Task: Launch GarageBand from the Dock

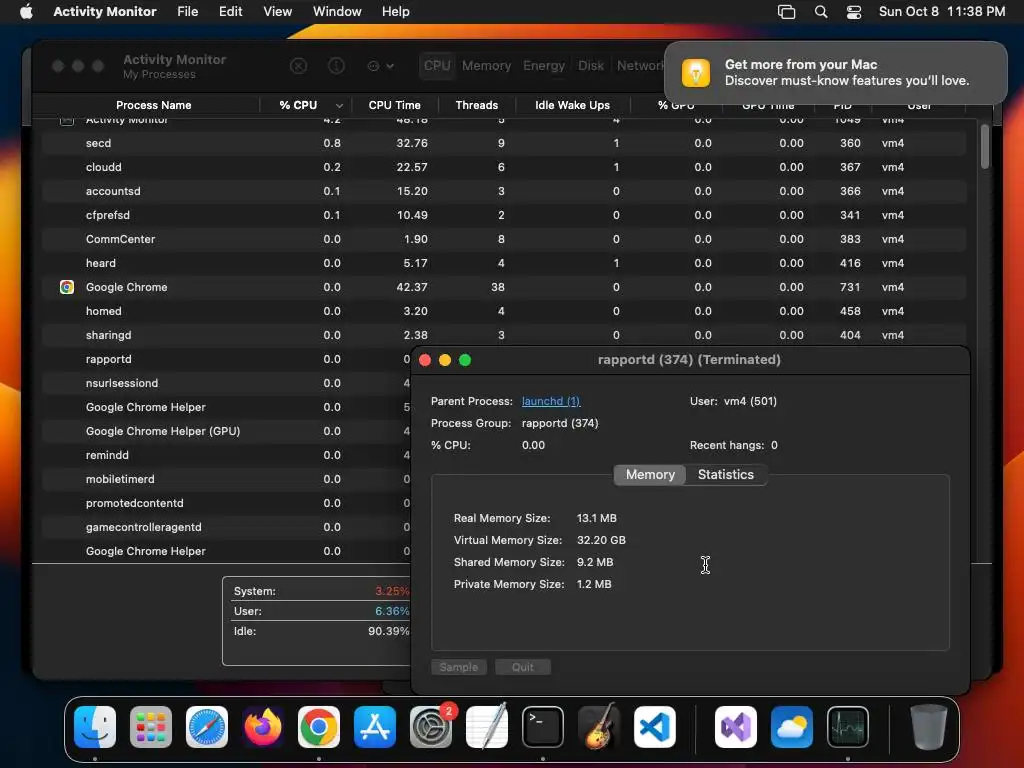Action: pos(599,727)
